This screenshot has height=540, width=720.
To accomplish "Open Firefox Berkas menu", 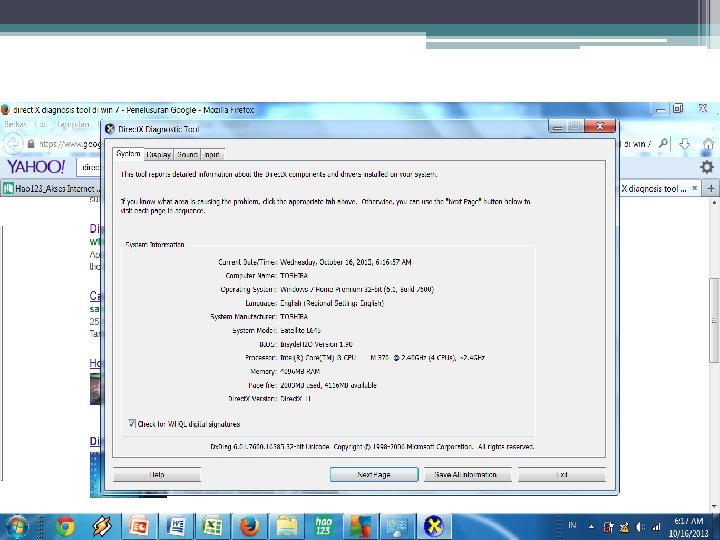I will click(15, 124).
